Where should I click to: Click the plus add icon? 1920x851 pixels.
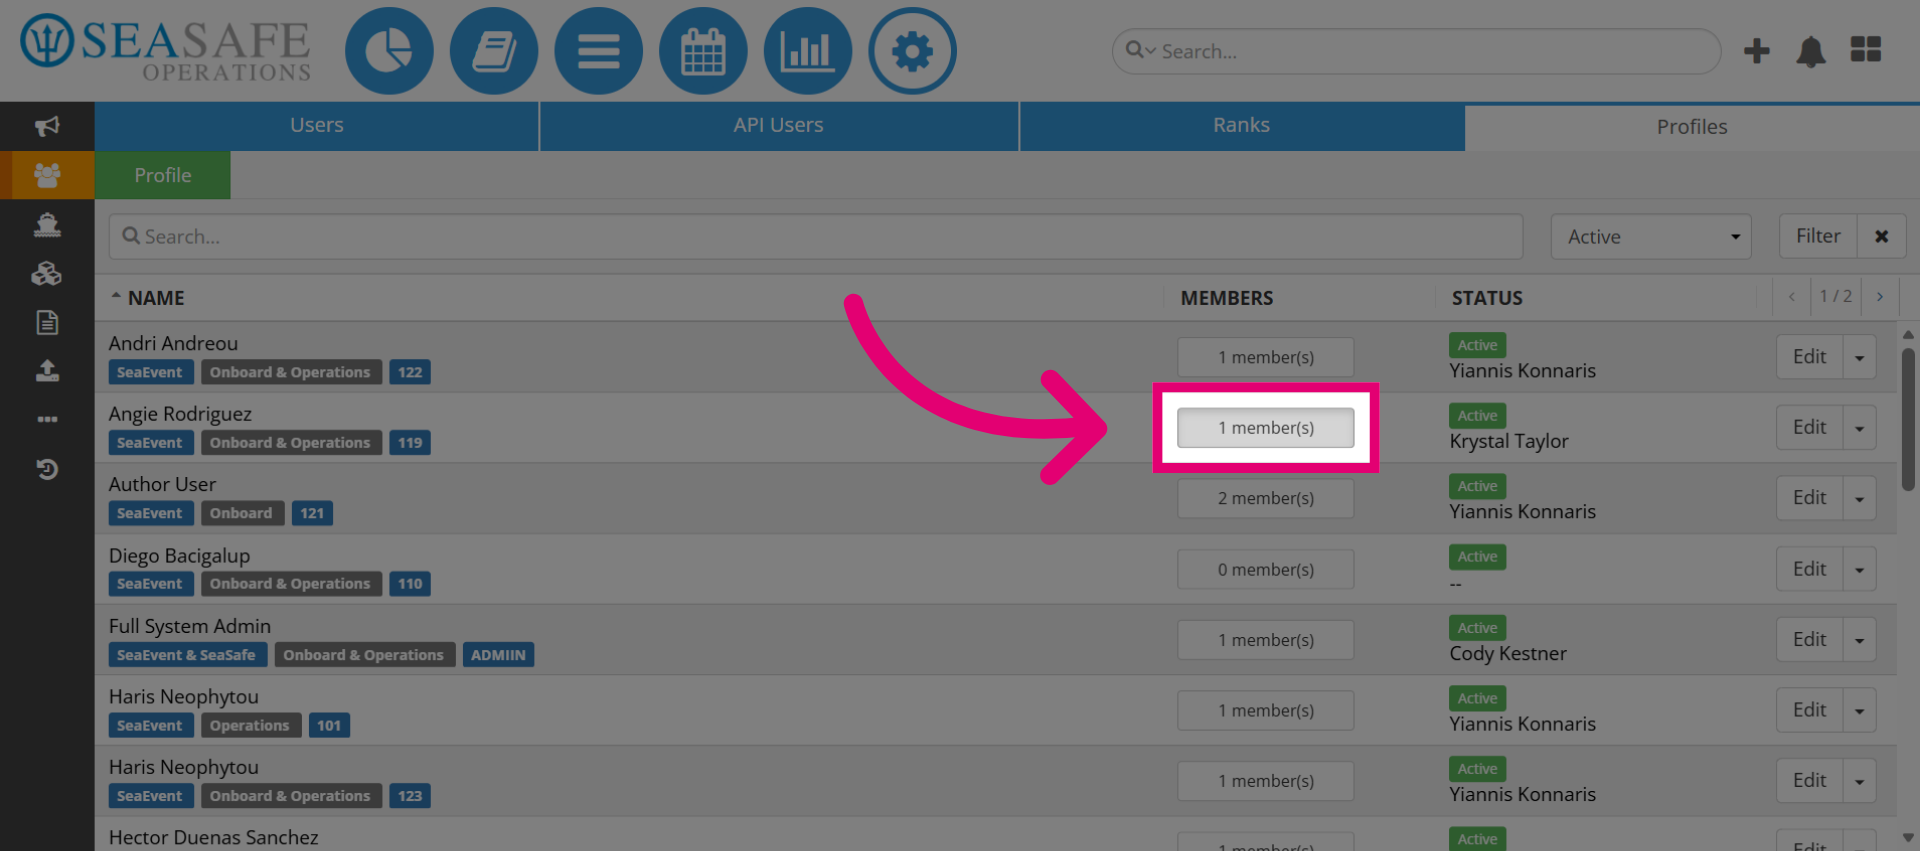1757,51
